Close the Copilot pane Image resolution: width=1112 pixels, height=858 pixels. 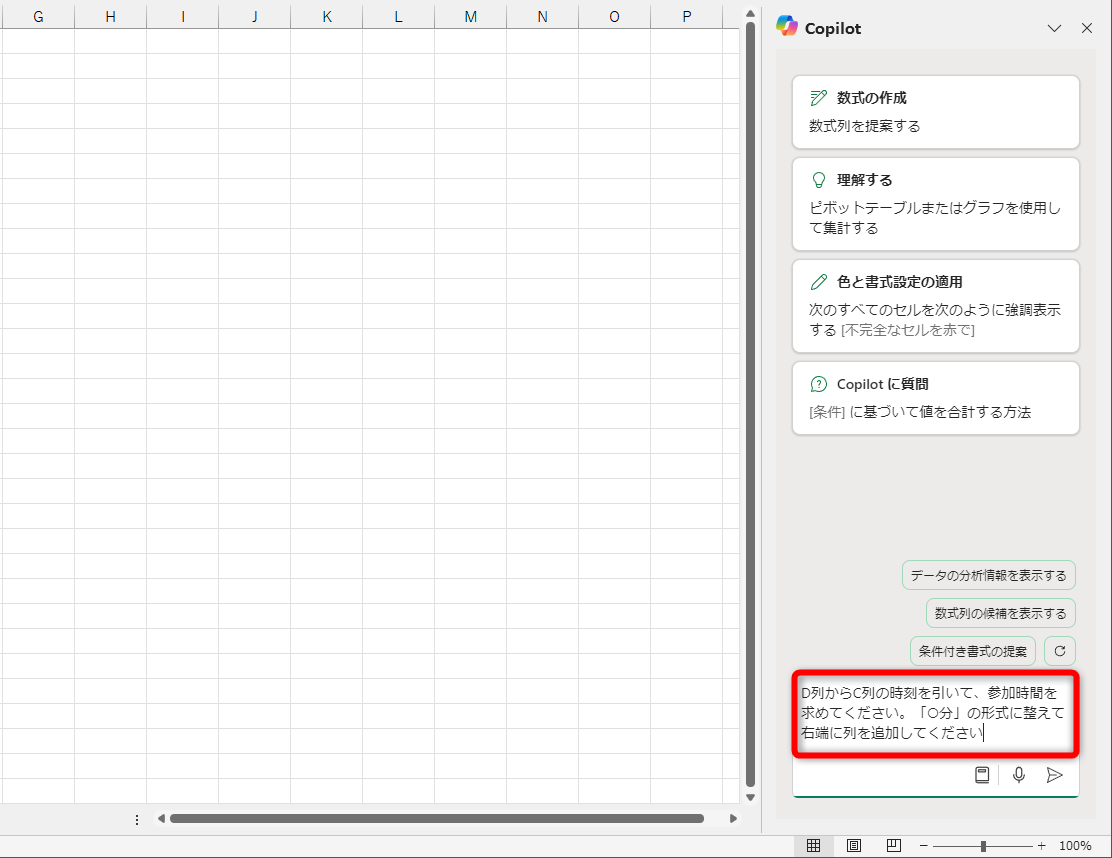point(1086,28)
